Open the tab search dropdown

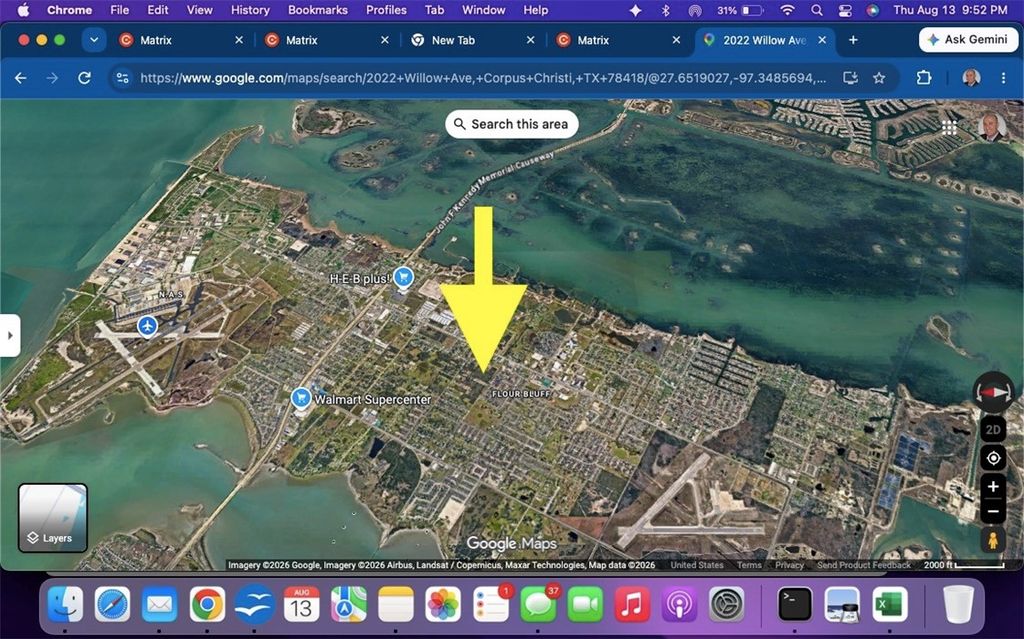point(94,40)
